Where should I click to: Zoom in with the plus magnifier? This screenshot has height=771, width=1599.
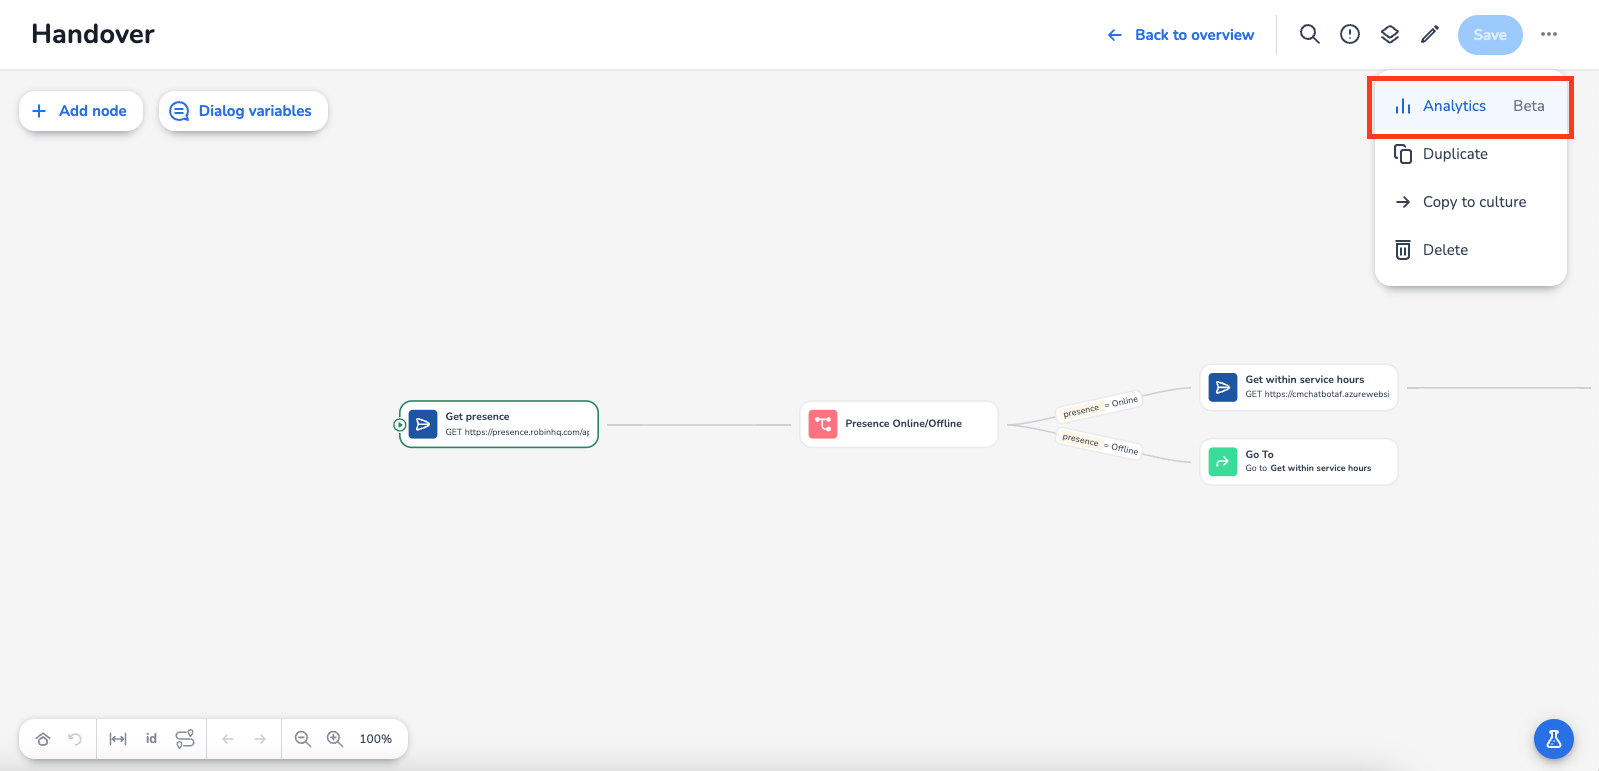click(335, 739)
